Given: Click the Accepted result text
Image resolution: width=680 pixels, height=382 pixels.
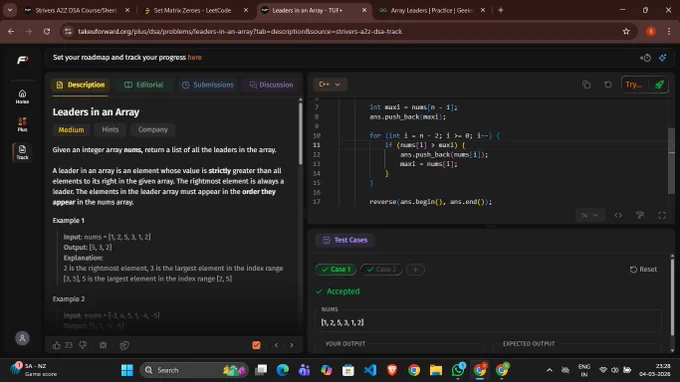Looking at the screenshot, I should (343, 291).
